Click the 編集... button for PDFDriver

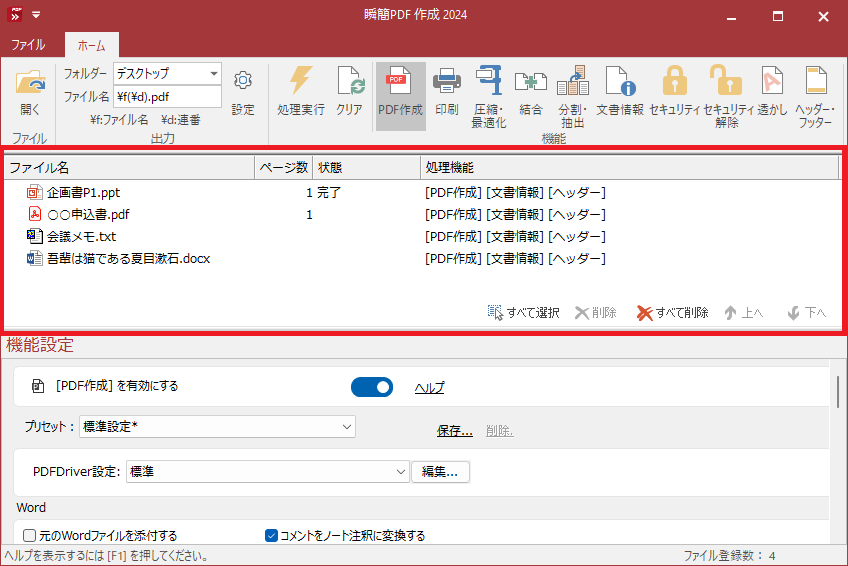coord(440,471)
